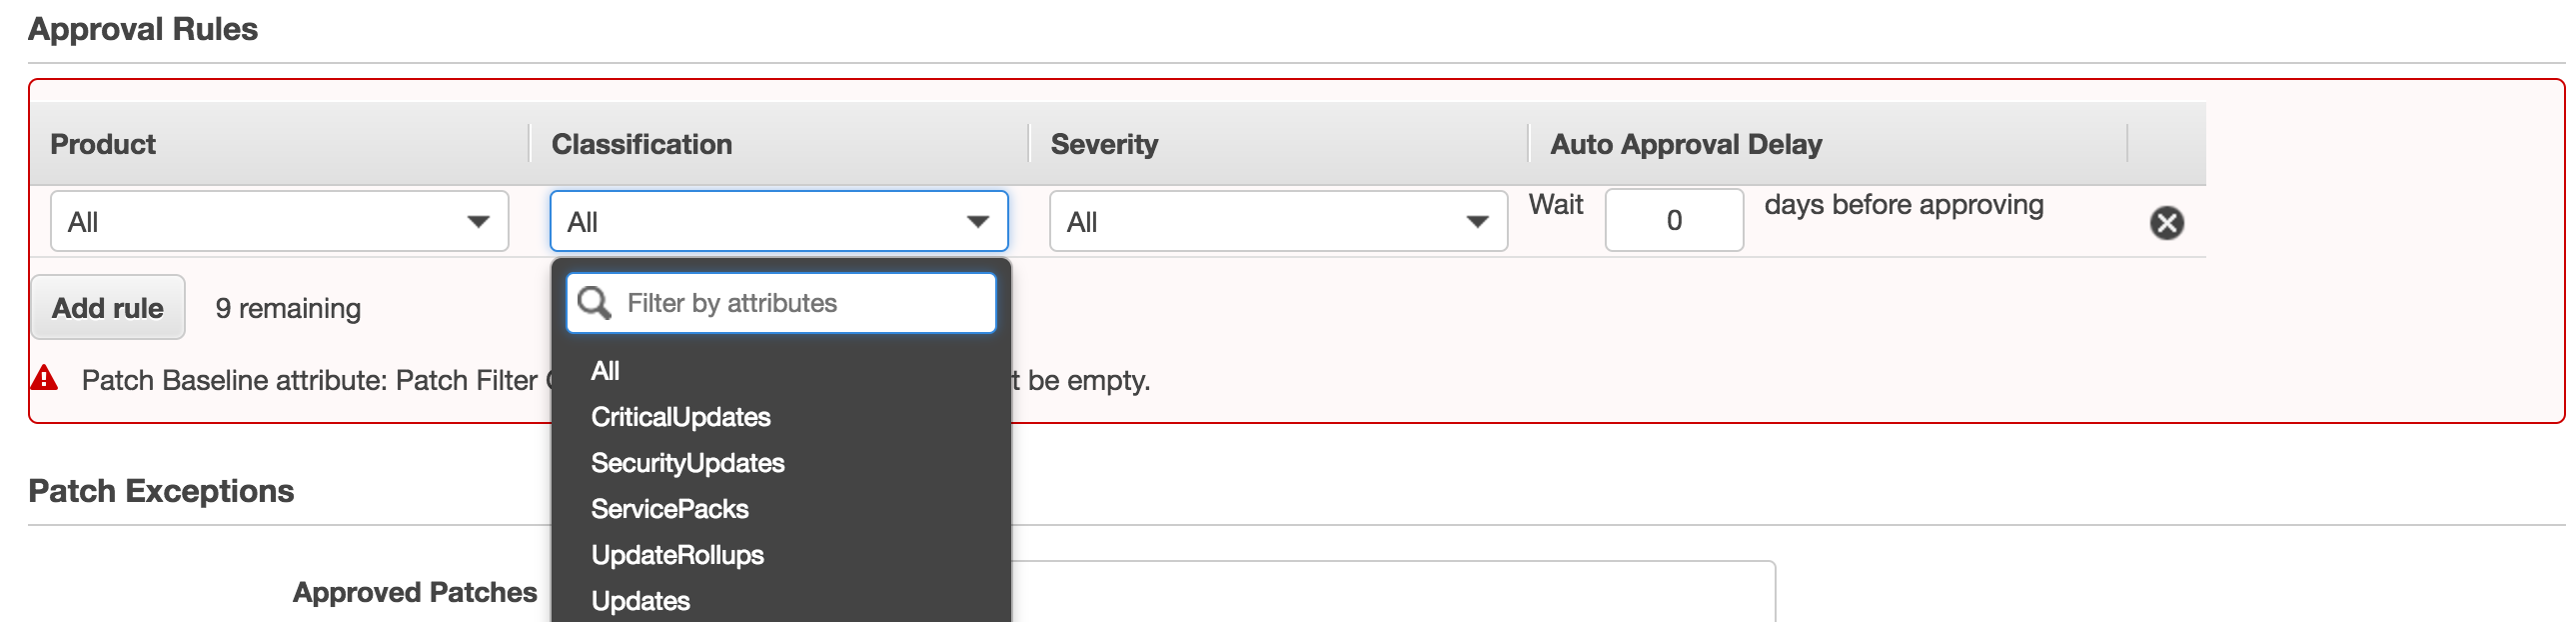This screenshot has width=2576, height=622.
Task: Open the Severity dropdown
Action: (1277, 221)
